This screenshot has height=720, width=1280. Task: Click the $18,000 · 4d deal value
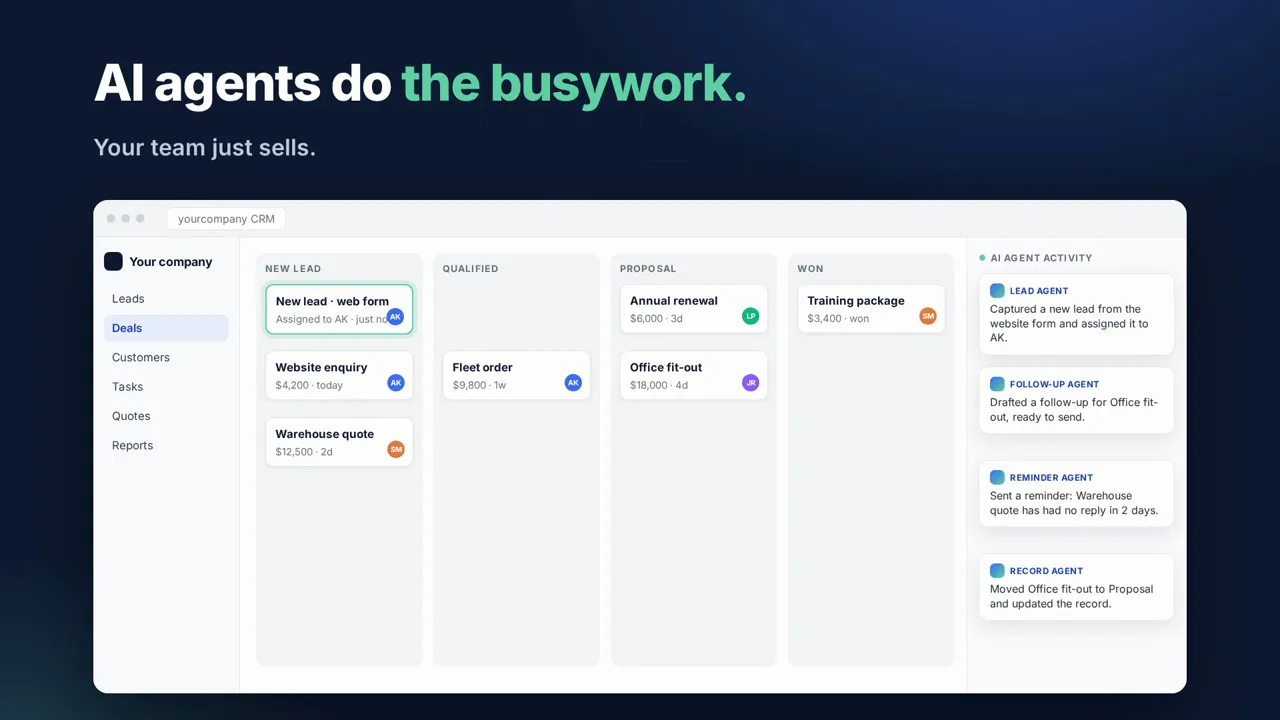coord(659,385)
